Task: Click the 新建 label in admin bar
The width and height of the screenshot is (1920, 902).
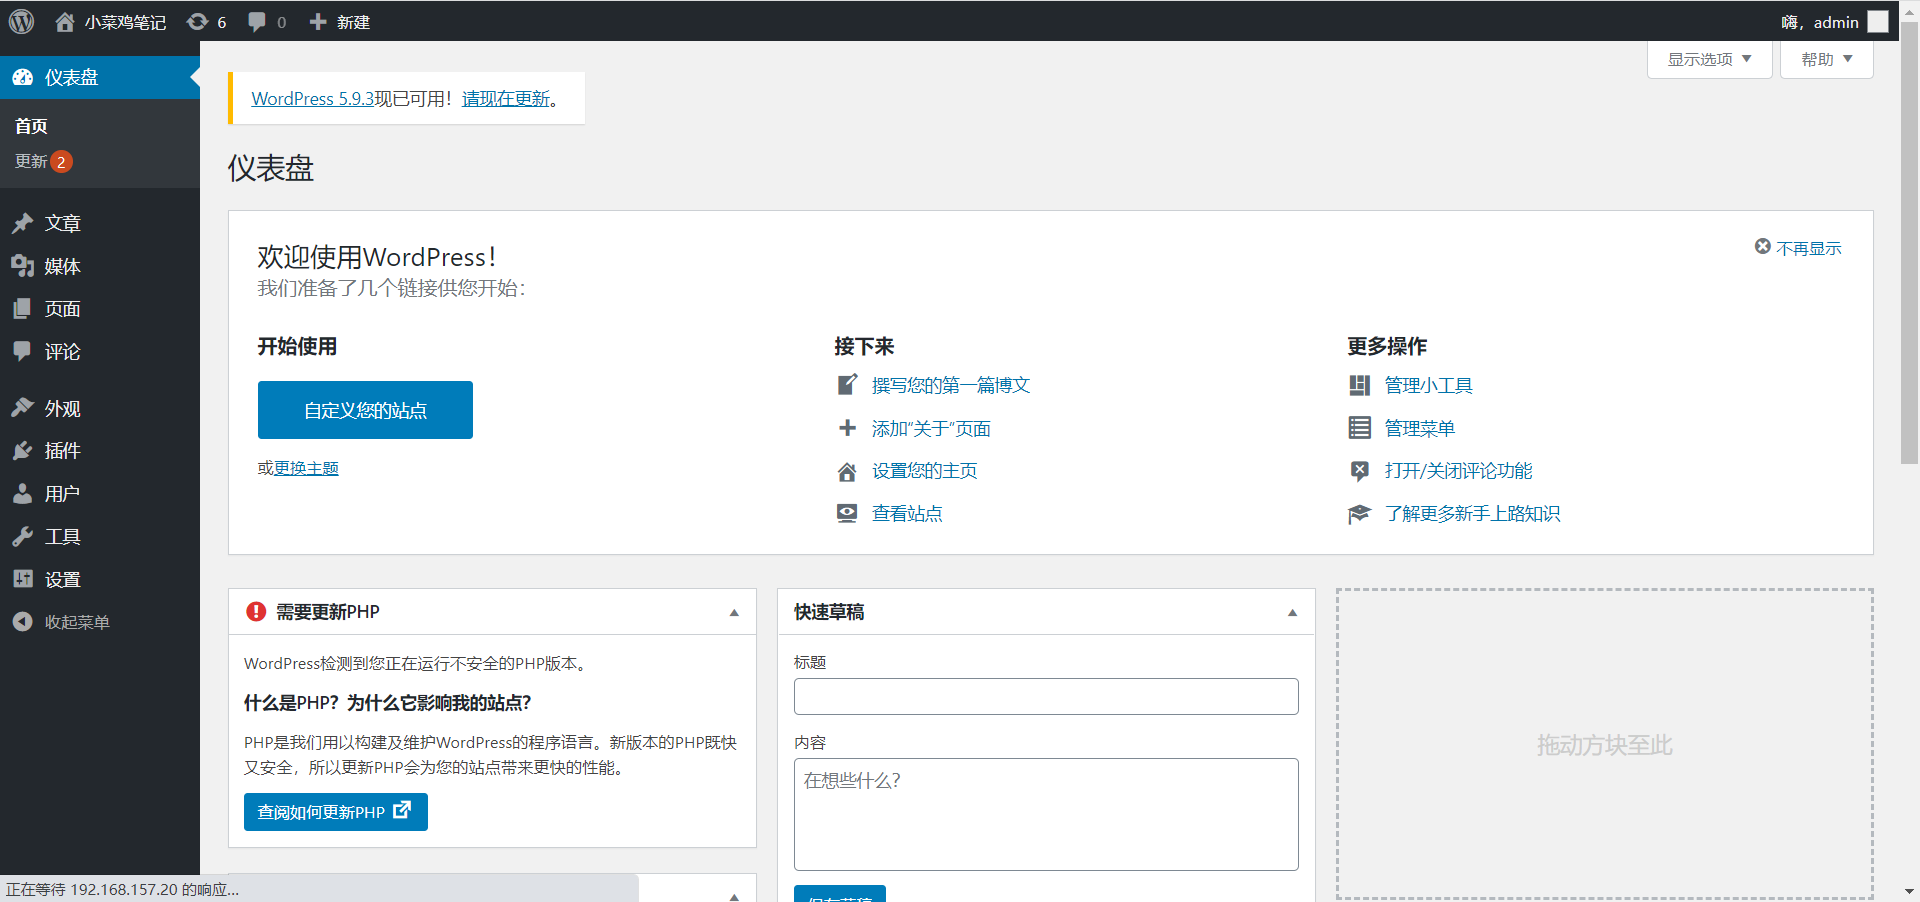Action: (354, 22)
